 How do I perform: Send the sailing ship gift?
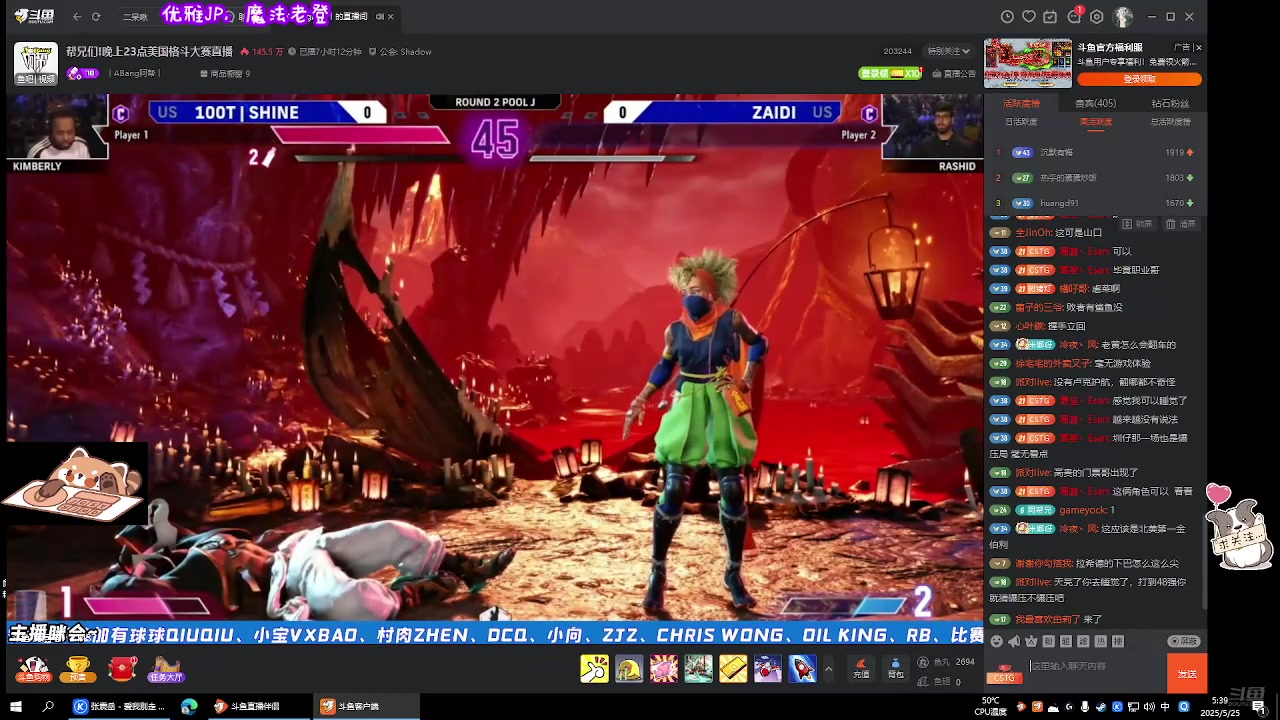(x=698, y=668)
